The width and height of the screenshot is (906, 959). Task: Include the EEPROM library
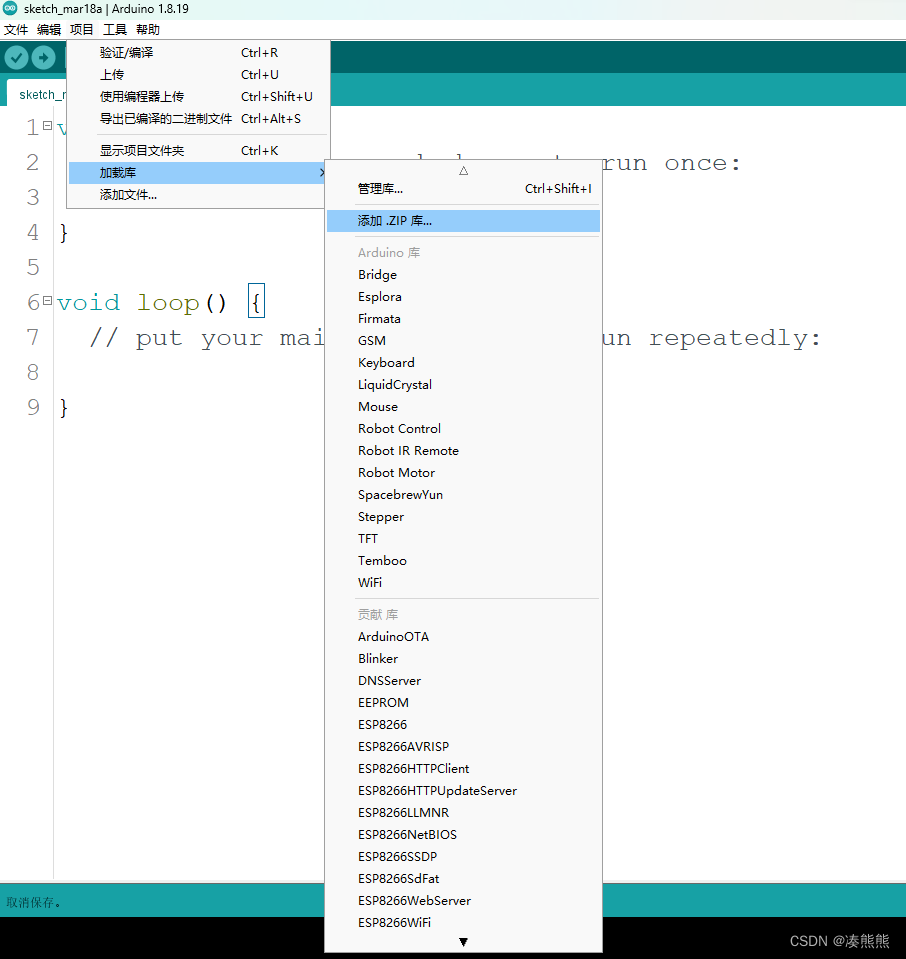coord(463,703)
